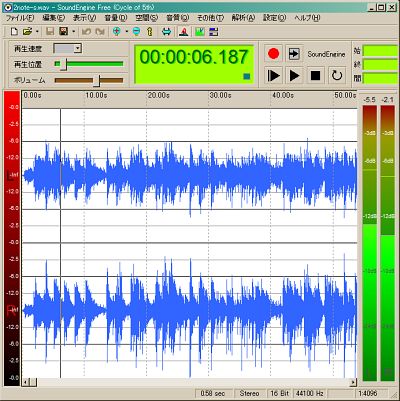The image size is (400, 401).
Task: Expand the dropdown arrow next to save-as icon
Action: (x=73, y=32)
